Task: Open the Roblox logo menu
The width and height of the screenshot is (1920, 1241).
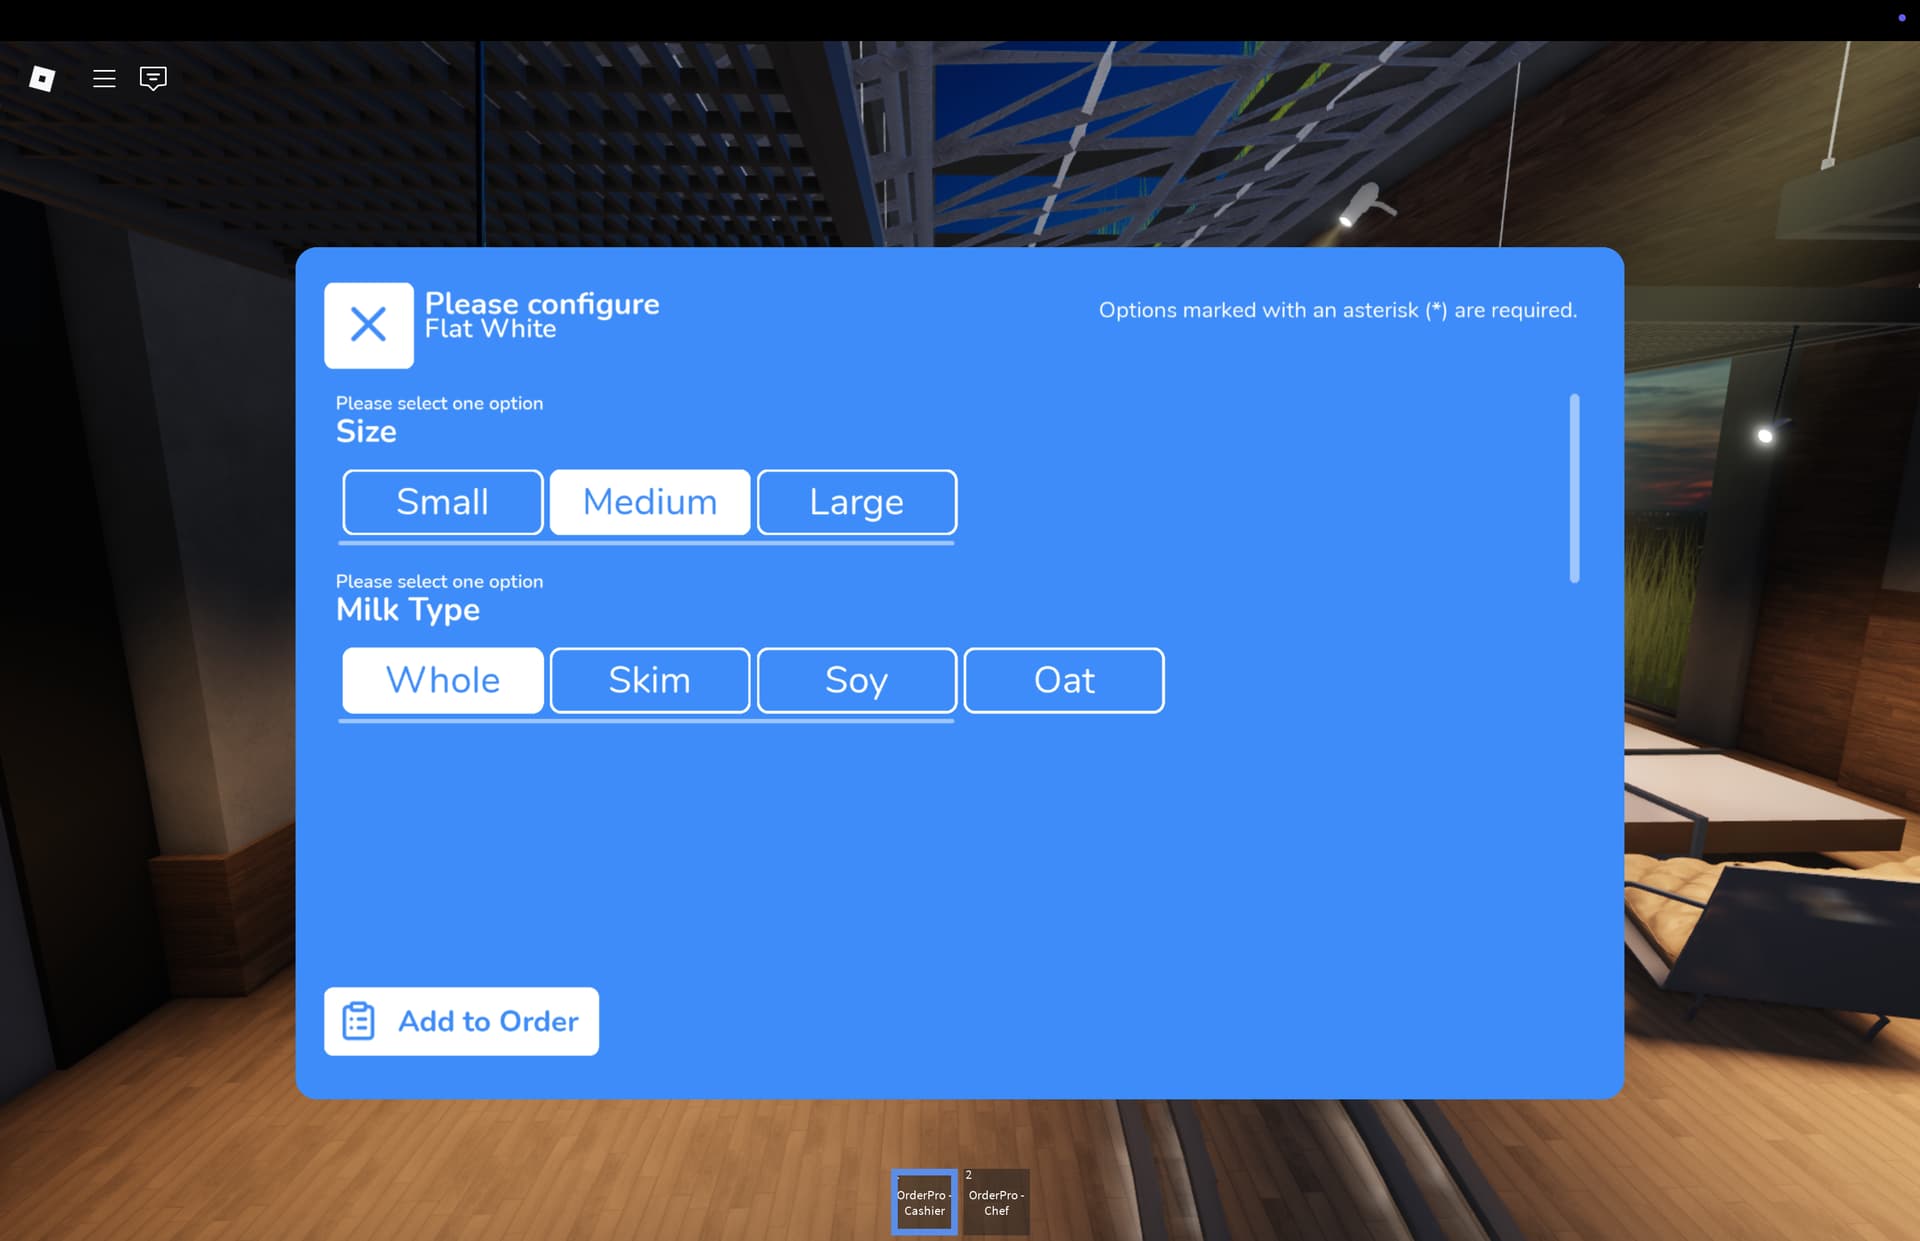Action: pyautogui.click(x=42, y=78)
